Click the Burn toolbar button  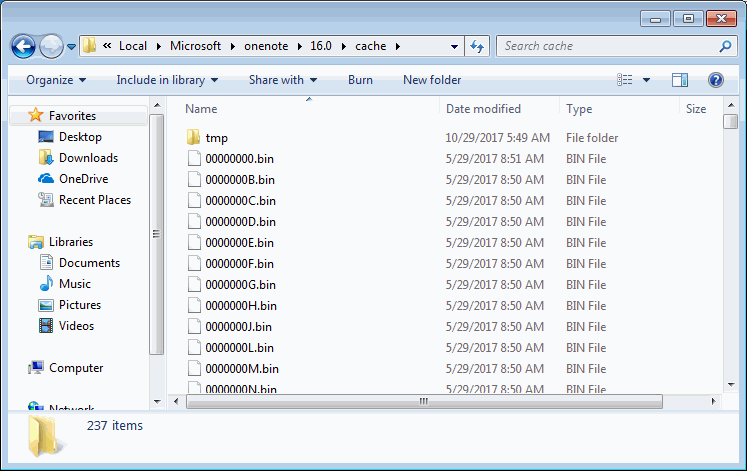(x=360, y=80)
